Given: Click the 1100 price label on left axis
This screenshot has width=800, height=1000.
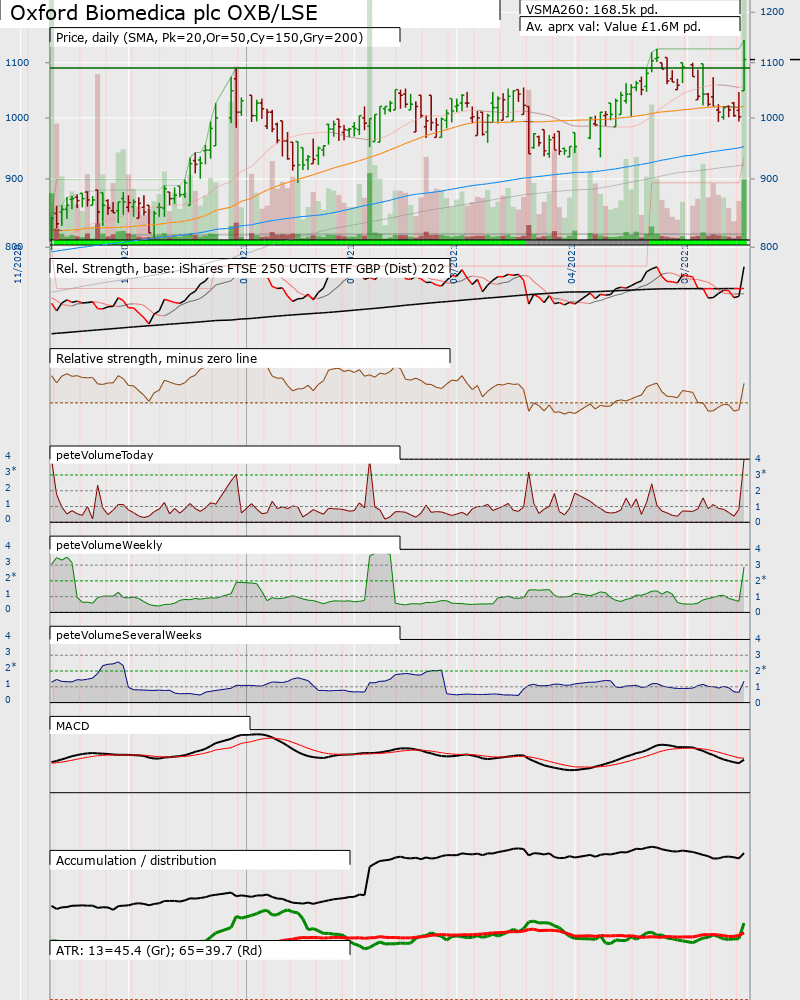Looking at the screenshot, I should [x=17, y=62].
